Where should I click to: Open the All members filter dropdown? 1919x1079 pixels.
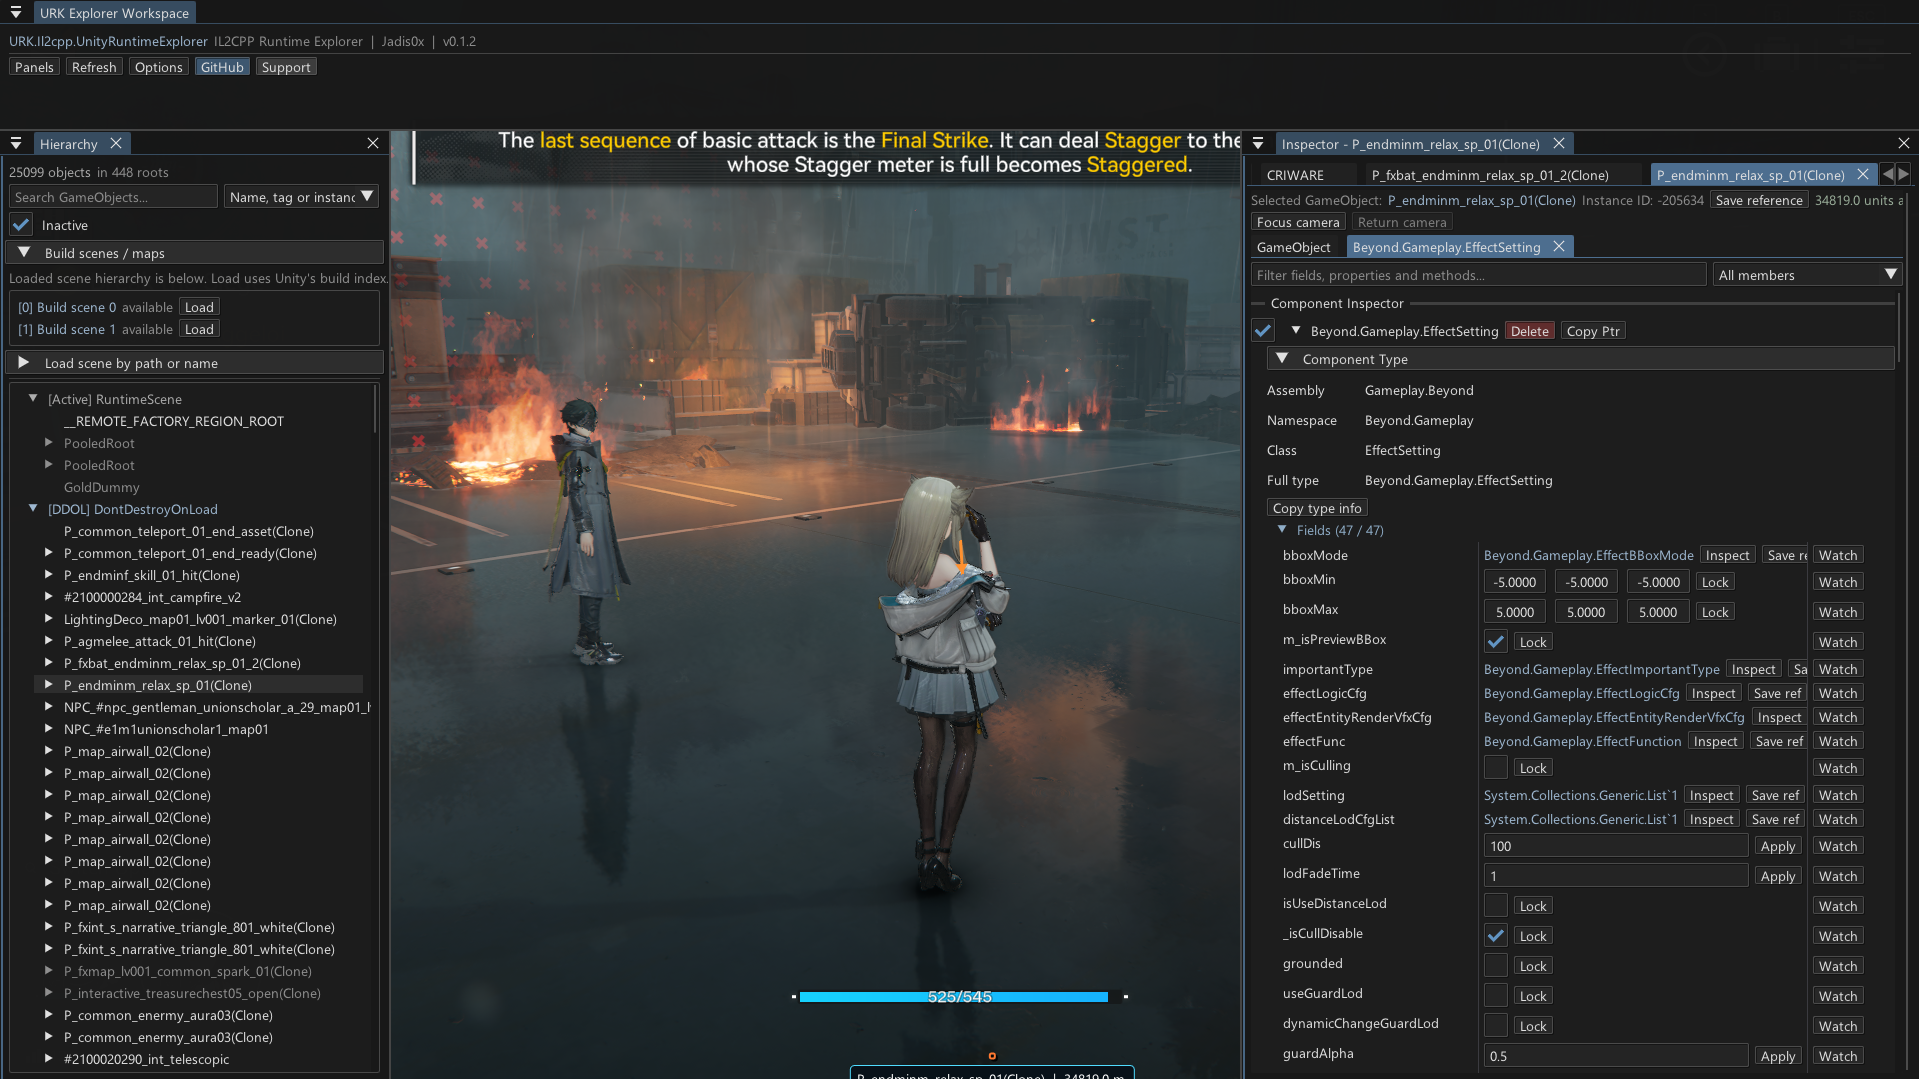(x=1806, y=274)
